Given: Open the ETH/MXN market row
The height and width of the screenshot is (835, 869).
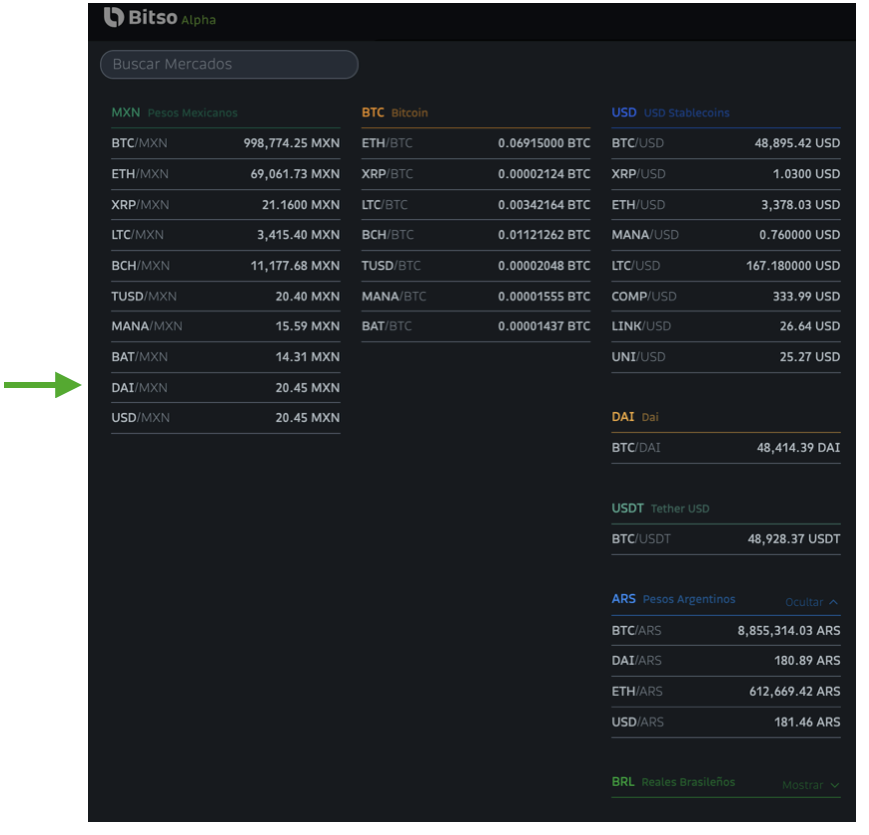Looking at the screenshot, I should coord(228,176).
